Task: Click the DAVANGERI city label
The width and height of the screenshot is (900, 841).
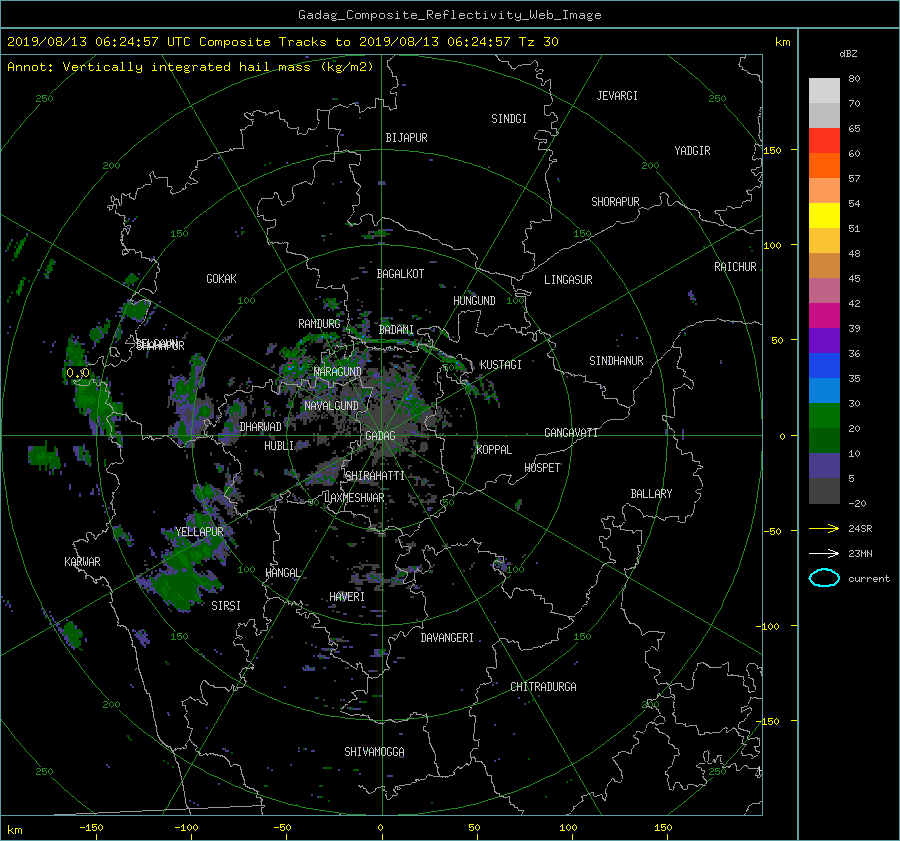Action: pyautogui.click(x=447, y=638)
